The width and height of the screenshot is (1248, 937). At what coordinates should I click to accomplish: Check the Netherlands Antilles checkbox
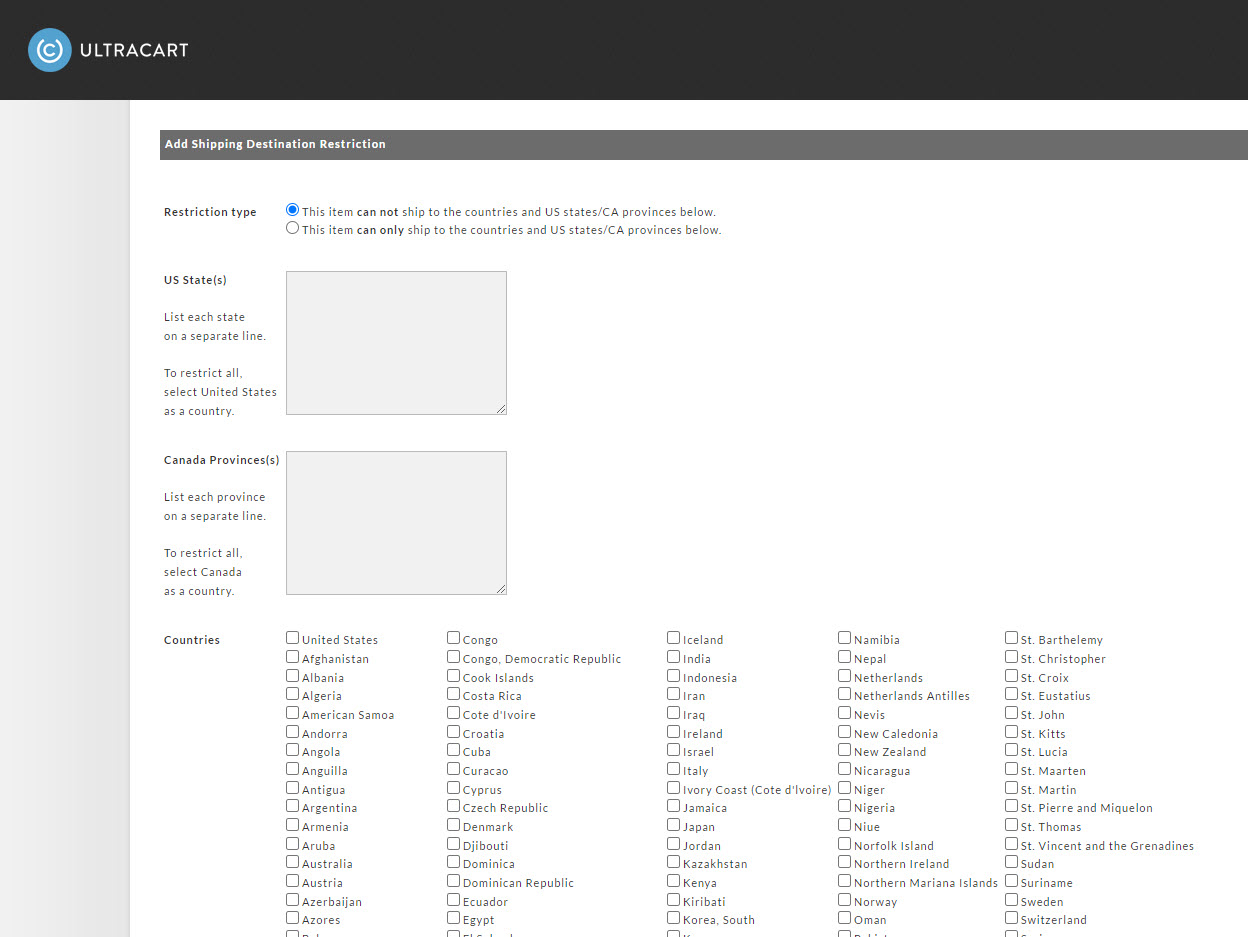(844, 694)
